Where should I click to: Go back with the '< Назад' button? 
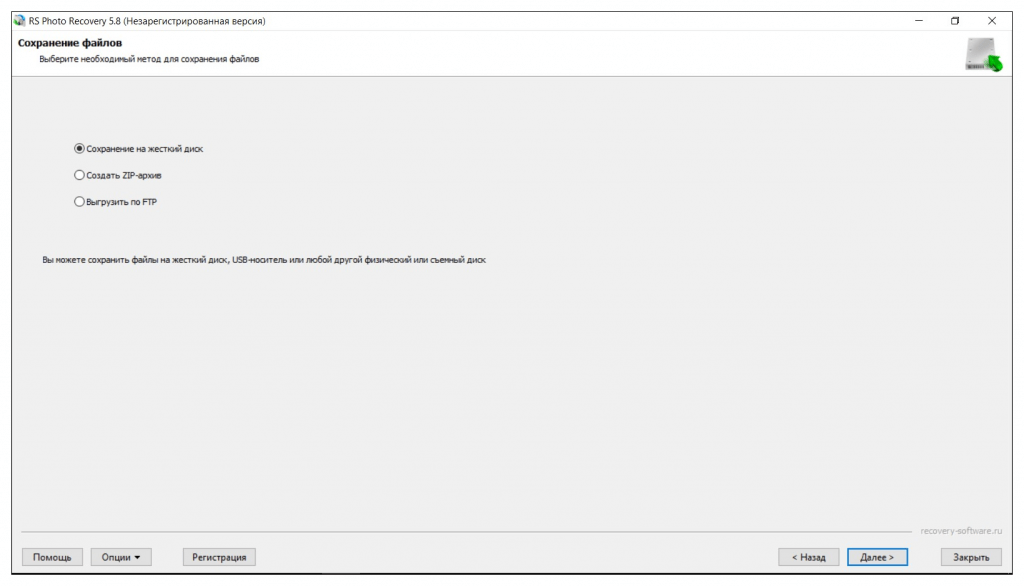click(808, 557)
